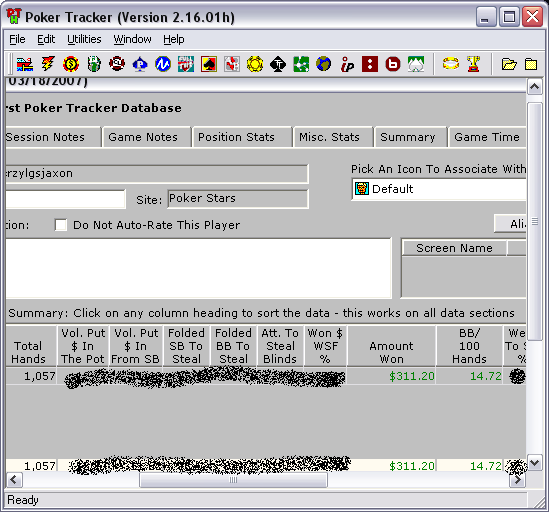Click the lightning bolt toolbar icon
Image resolution: width=549 pixels, height=512 pixels.
click(48, 64)
